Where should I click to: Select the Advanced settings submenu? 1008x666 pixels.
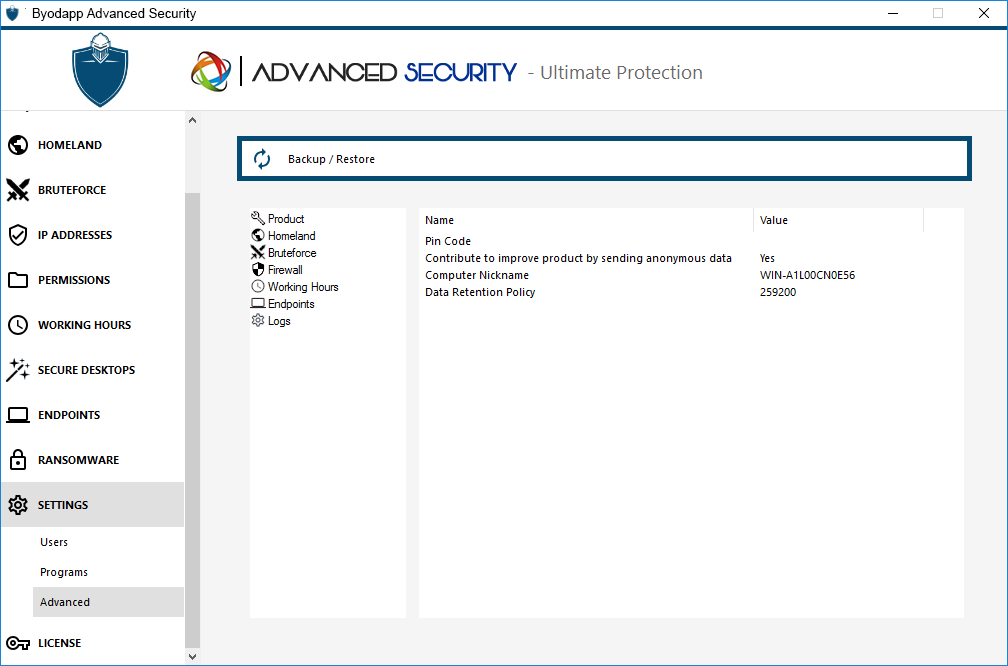(108, 602)
